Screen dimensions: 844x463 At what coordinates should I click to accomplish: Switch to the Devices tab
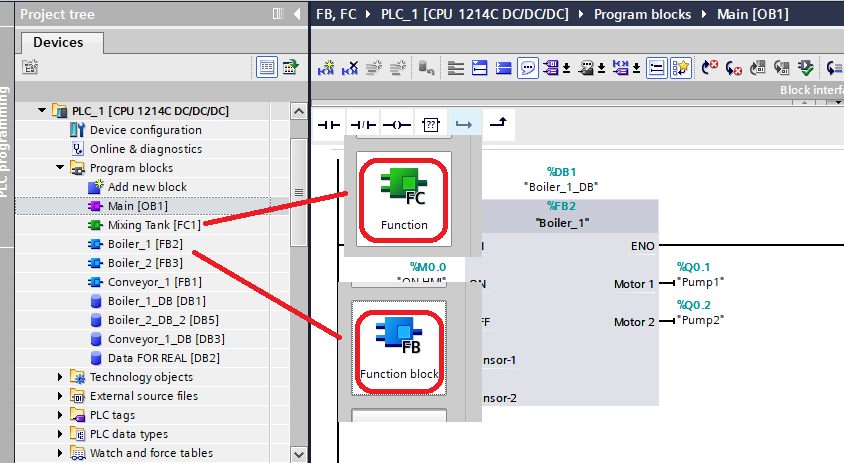[x=59, y=42]
